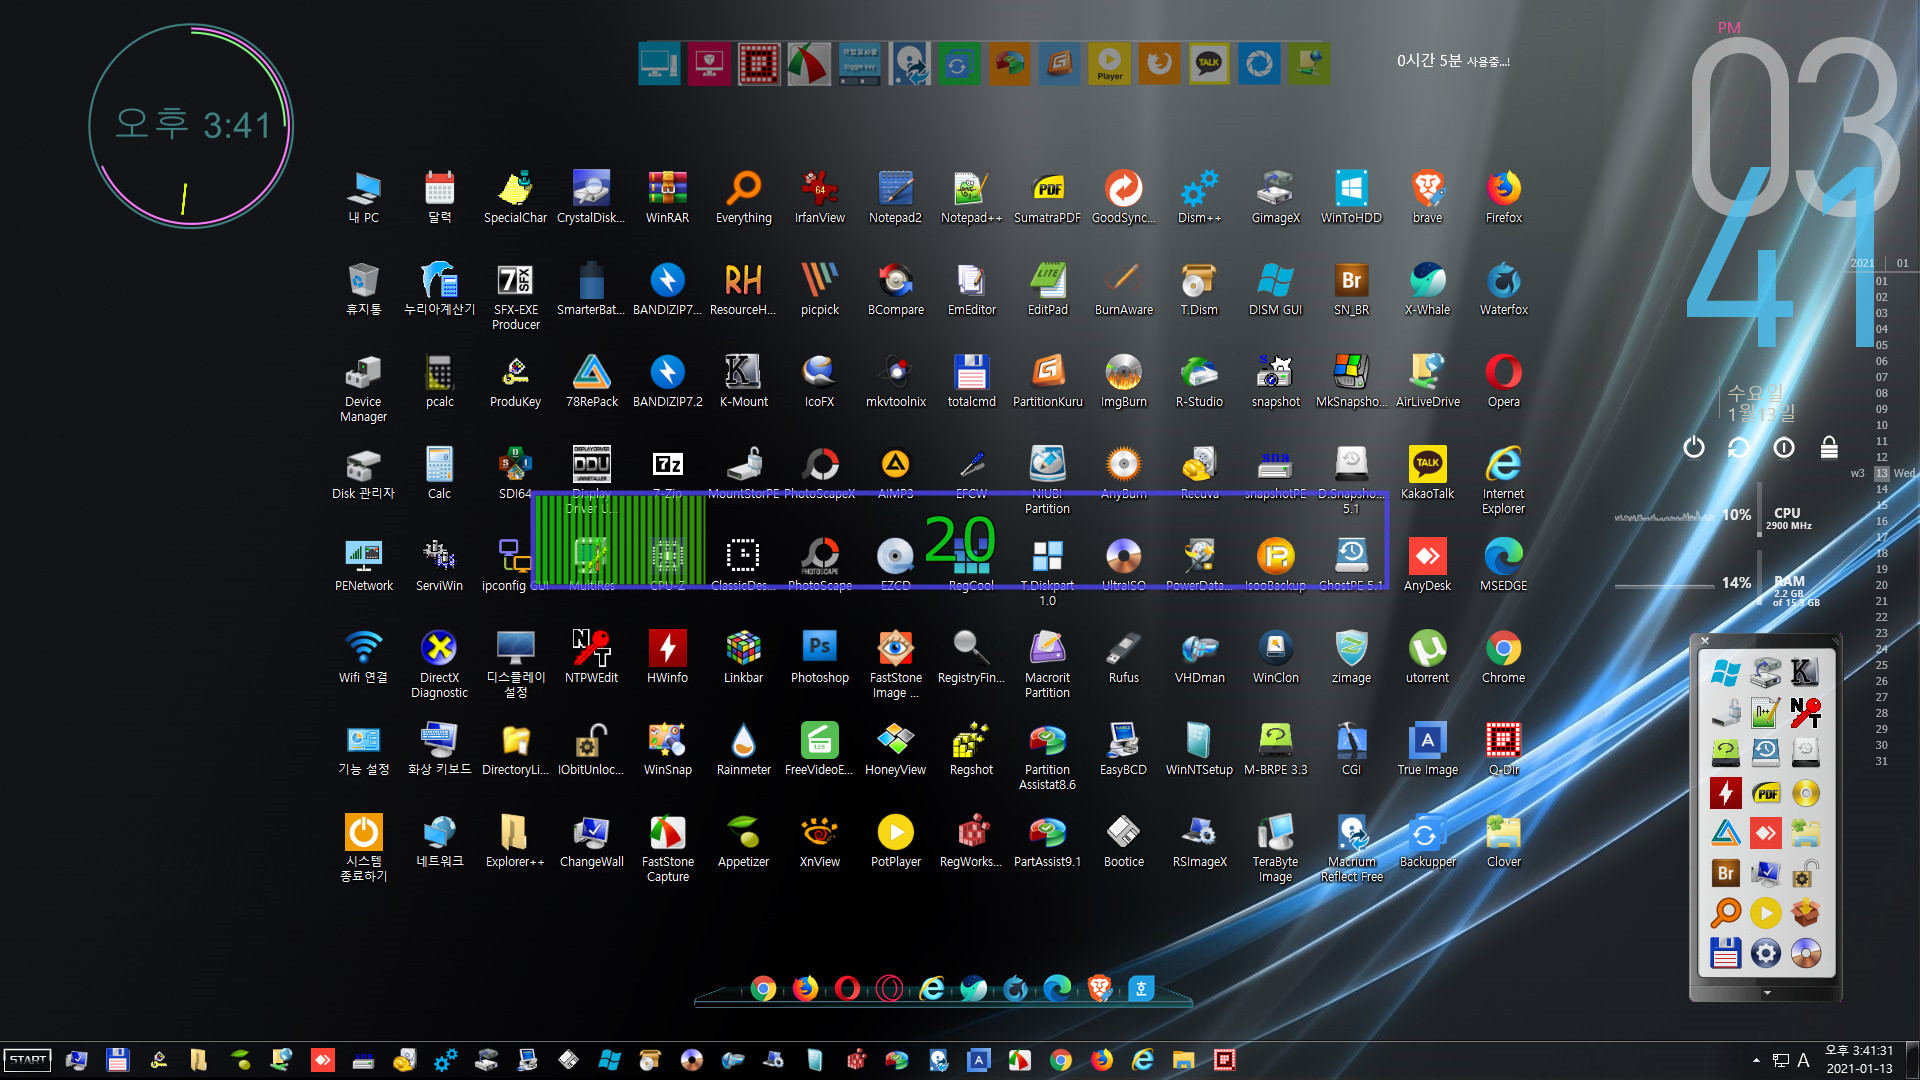Open floppy disk totalcmd taskbar icon
This screenshot has width=1920, height=1080.
click(117, 1060)
